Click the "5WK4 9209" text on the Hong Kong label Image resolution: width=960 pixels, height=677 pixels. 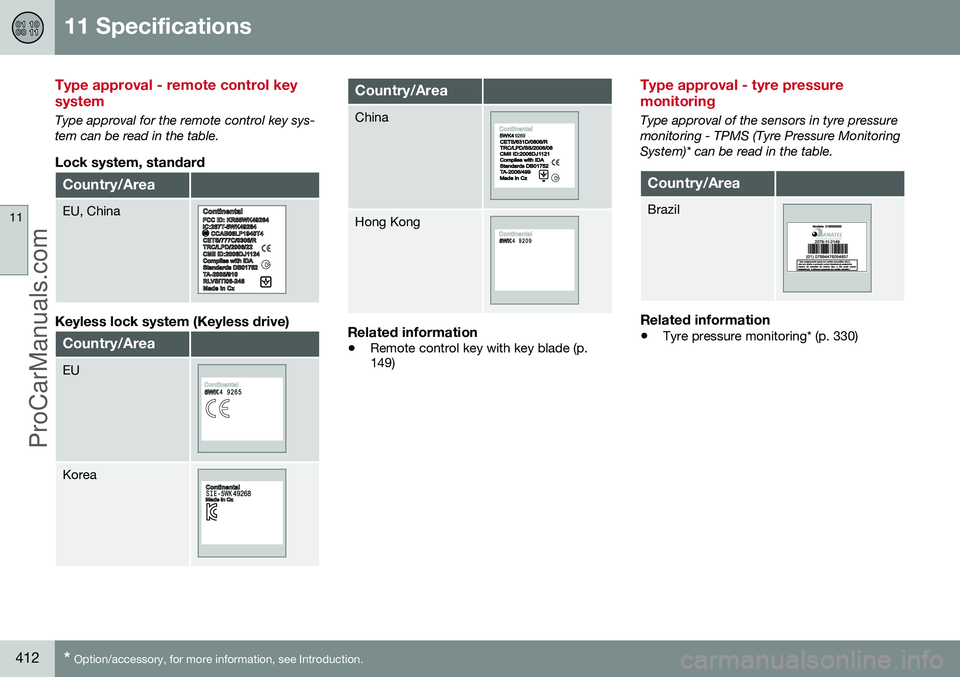pos(515,241)
